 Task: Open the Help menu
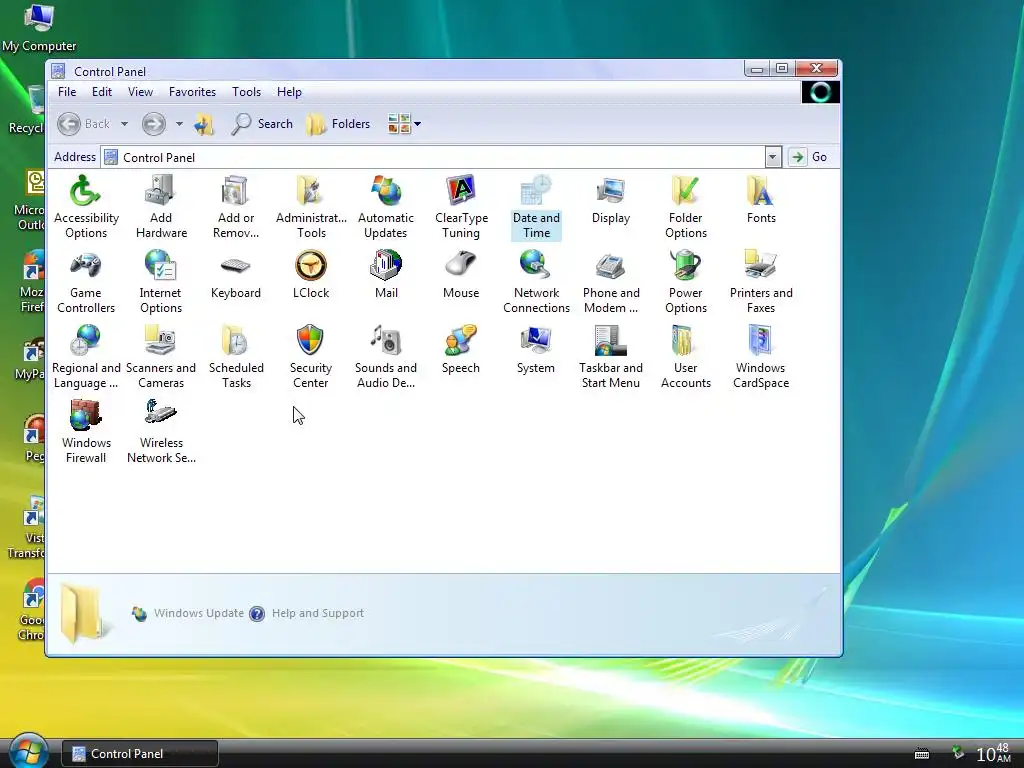(x=289, y=92)
